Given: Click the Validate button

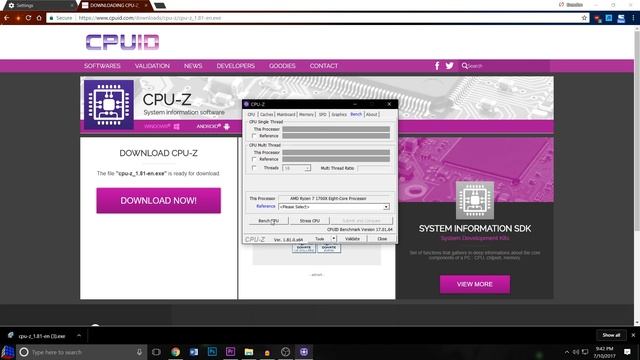Looking at the screenshot, I should pyautogui.click(x=352, y=239).
